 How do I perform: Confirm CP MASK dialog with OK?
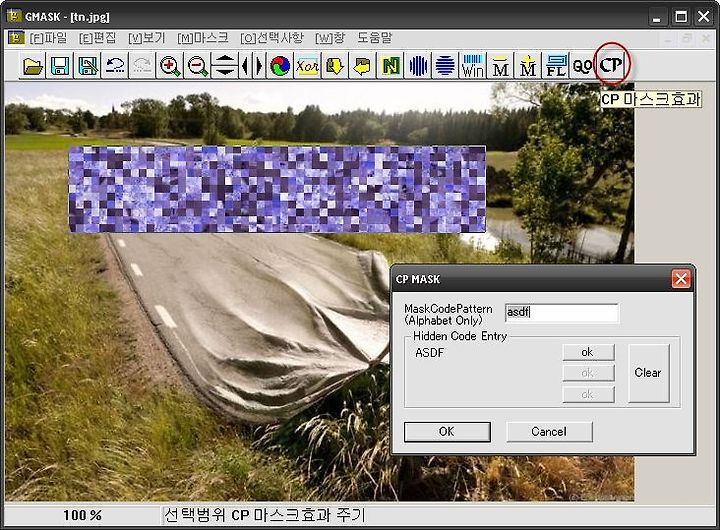pyautogui.click(x=447, y=432)
